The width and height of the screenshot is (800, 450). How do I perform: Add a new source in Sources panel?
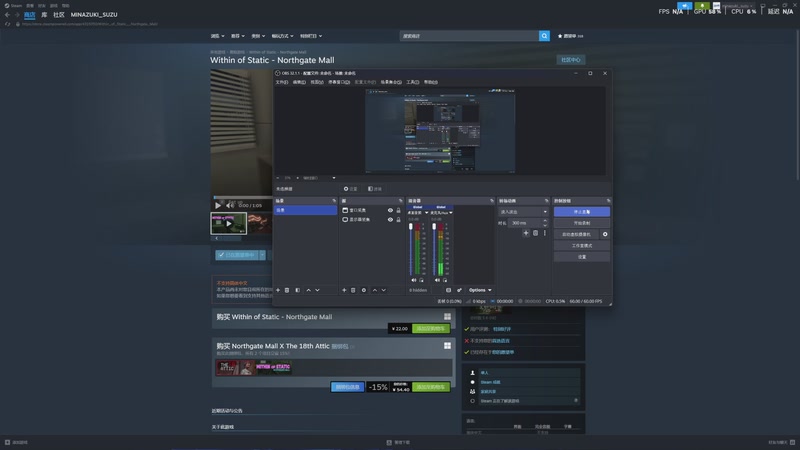(344, 290)
